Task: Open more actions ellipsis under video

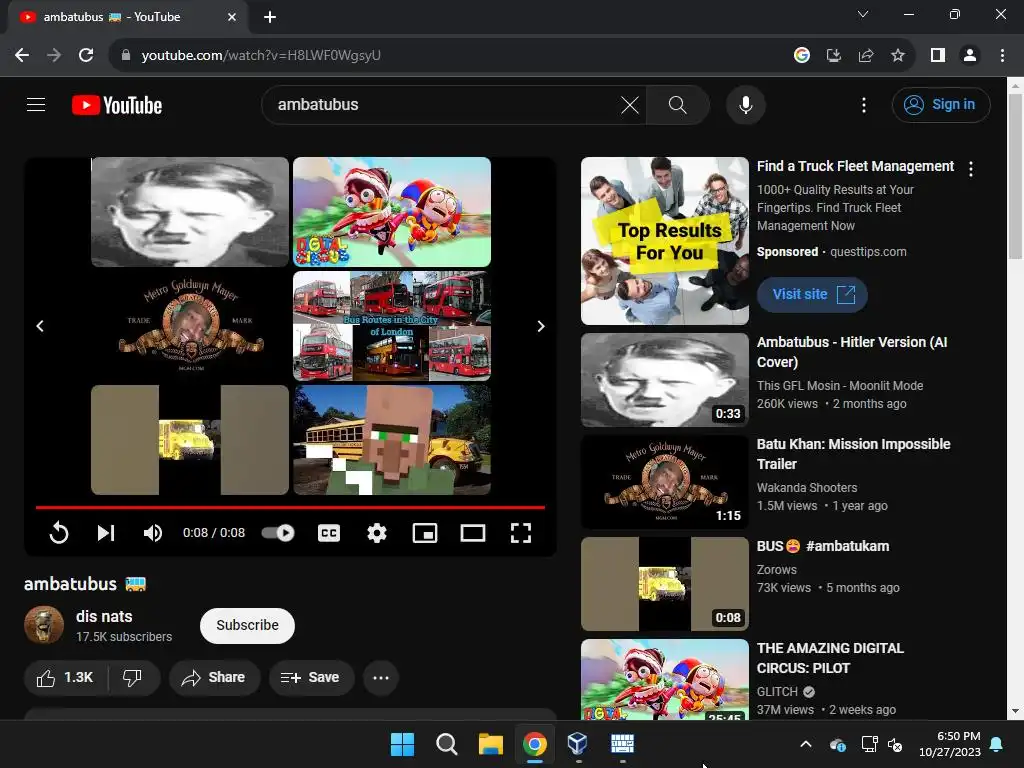Action: pyautogui.click(x=381, y=678)
